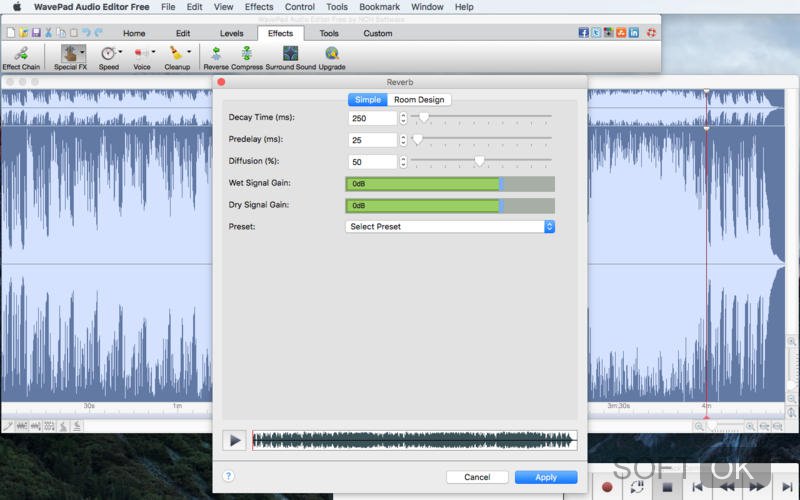Open the Levels ribbon tab
Viewport: 800px width, 500px height.
232,33
